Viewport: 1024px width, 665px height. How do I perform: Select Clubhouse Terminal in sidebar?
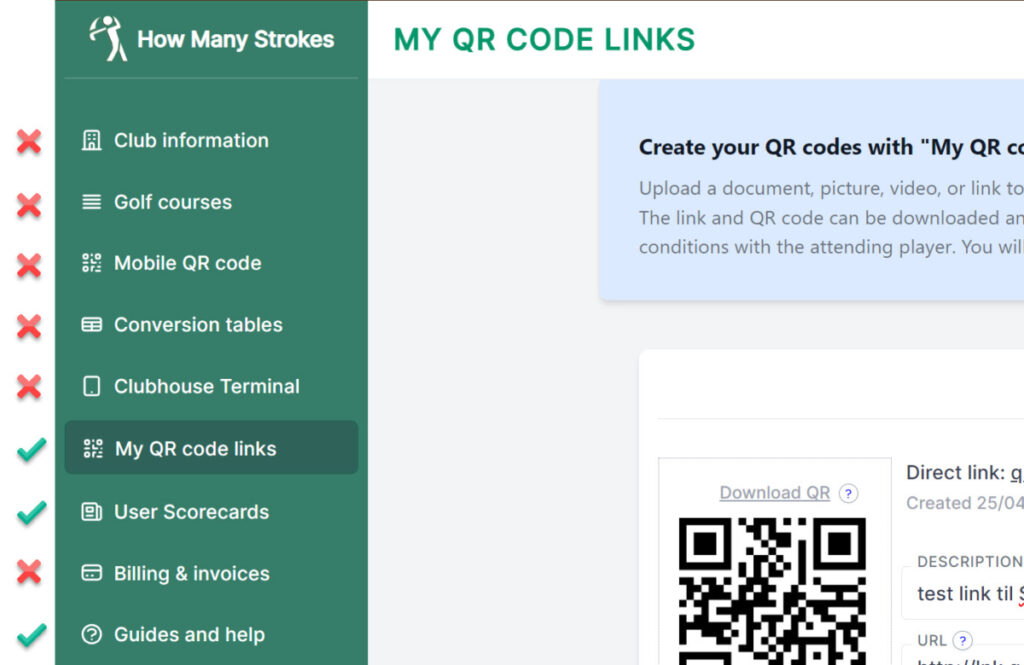(x=211, y=386)
